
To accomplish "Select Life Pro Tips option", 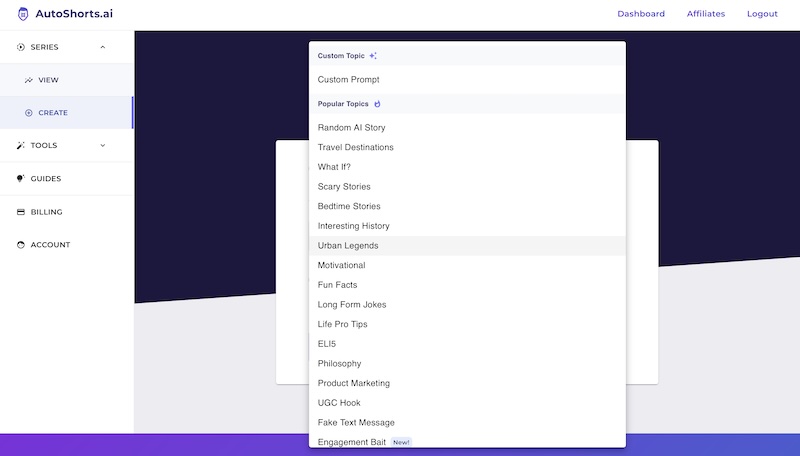I will (467, 324).
